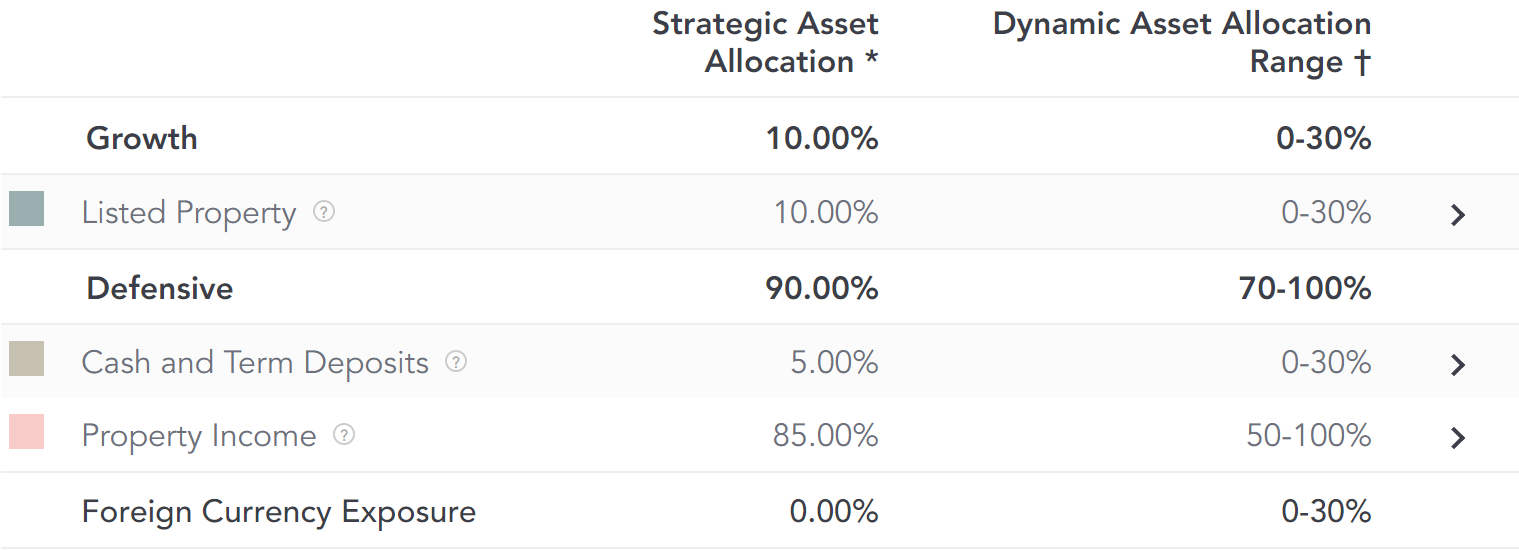
Task: Click the 70-100% Defensive range value
Action: point(1305,288)
